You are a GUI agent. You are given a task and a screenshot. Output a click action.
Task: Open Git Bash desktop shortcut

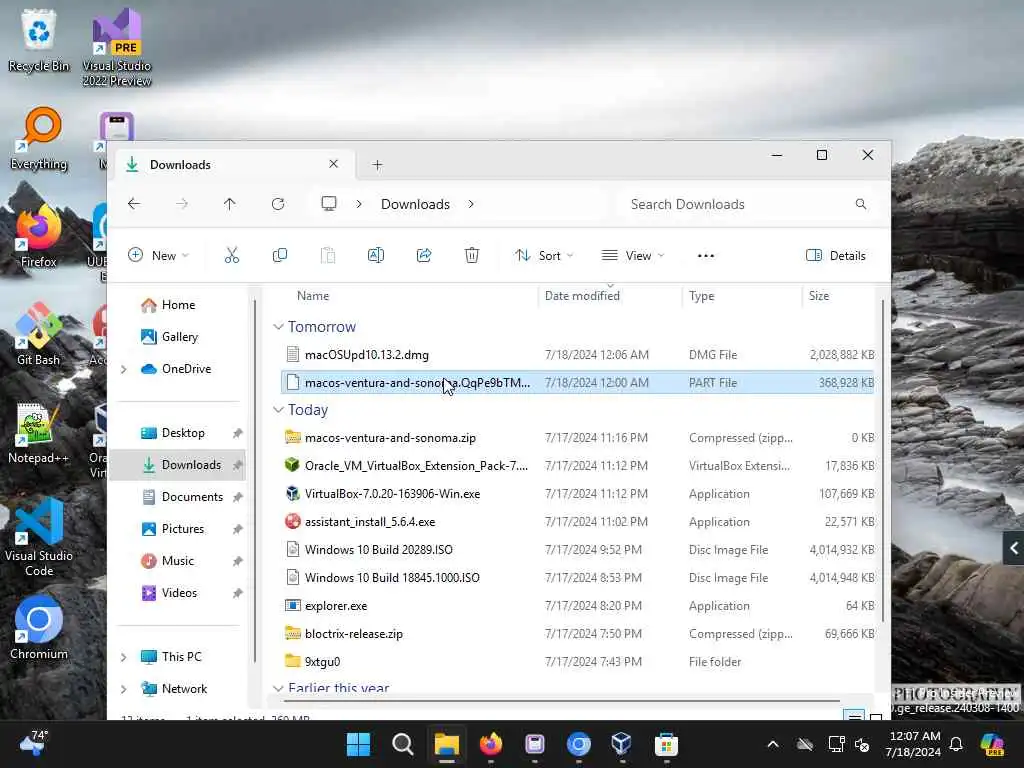pyautogui.click(x=39, y=334)
